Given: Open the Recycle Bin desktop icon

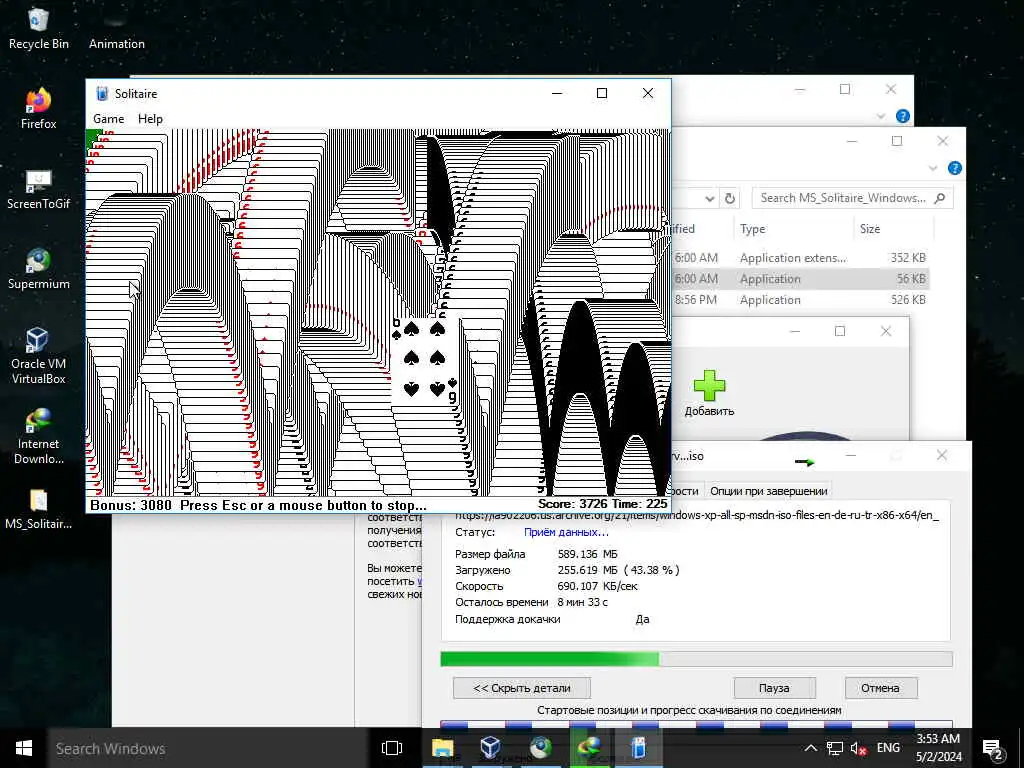Looking at the screenshot, I should click(x=39, y=29).
